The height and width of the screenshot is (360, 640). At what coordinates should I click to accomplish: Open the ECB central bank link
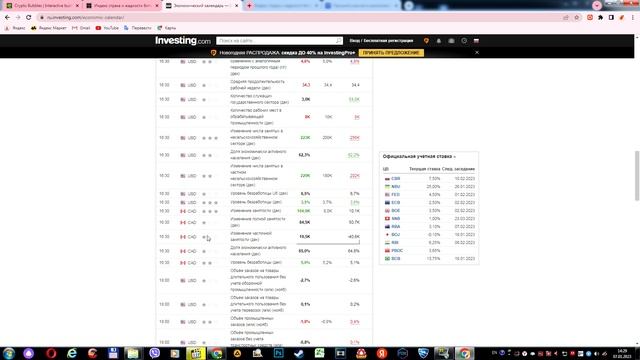396,202
